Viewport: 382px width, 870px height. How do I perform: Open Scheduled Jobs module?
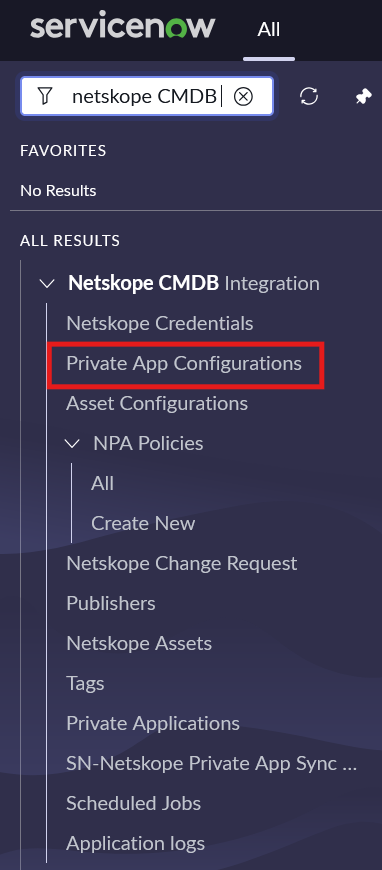133,803
